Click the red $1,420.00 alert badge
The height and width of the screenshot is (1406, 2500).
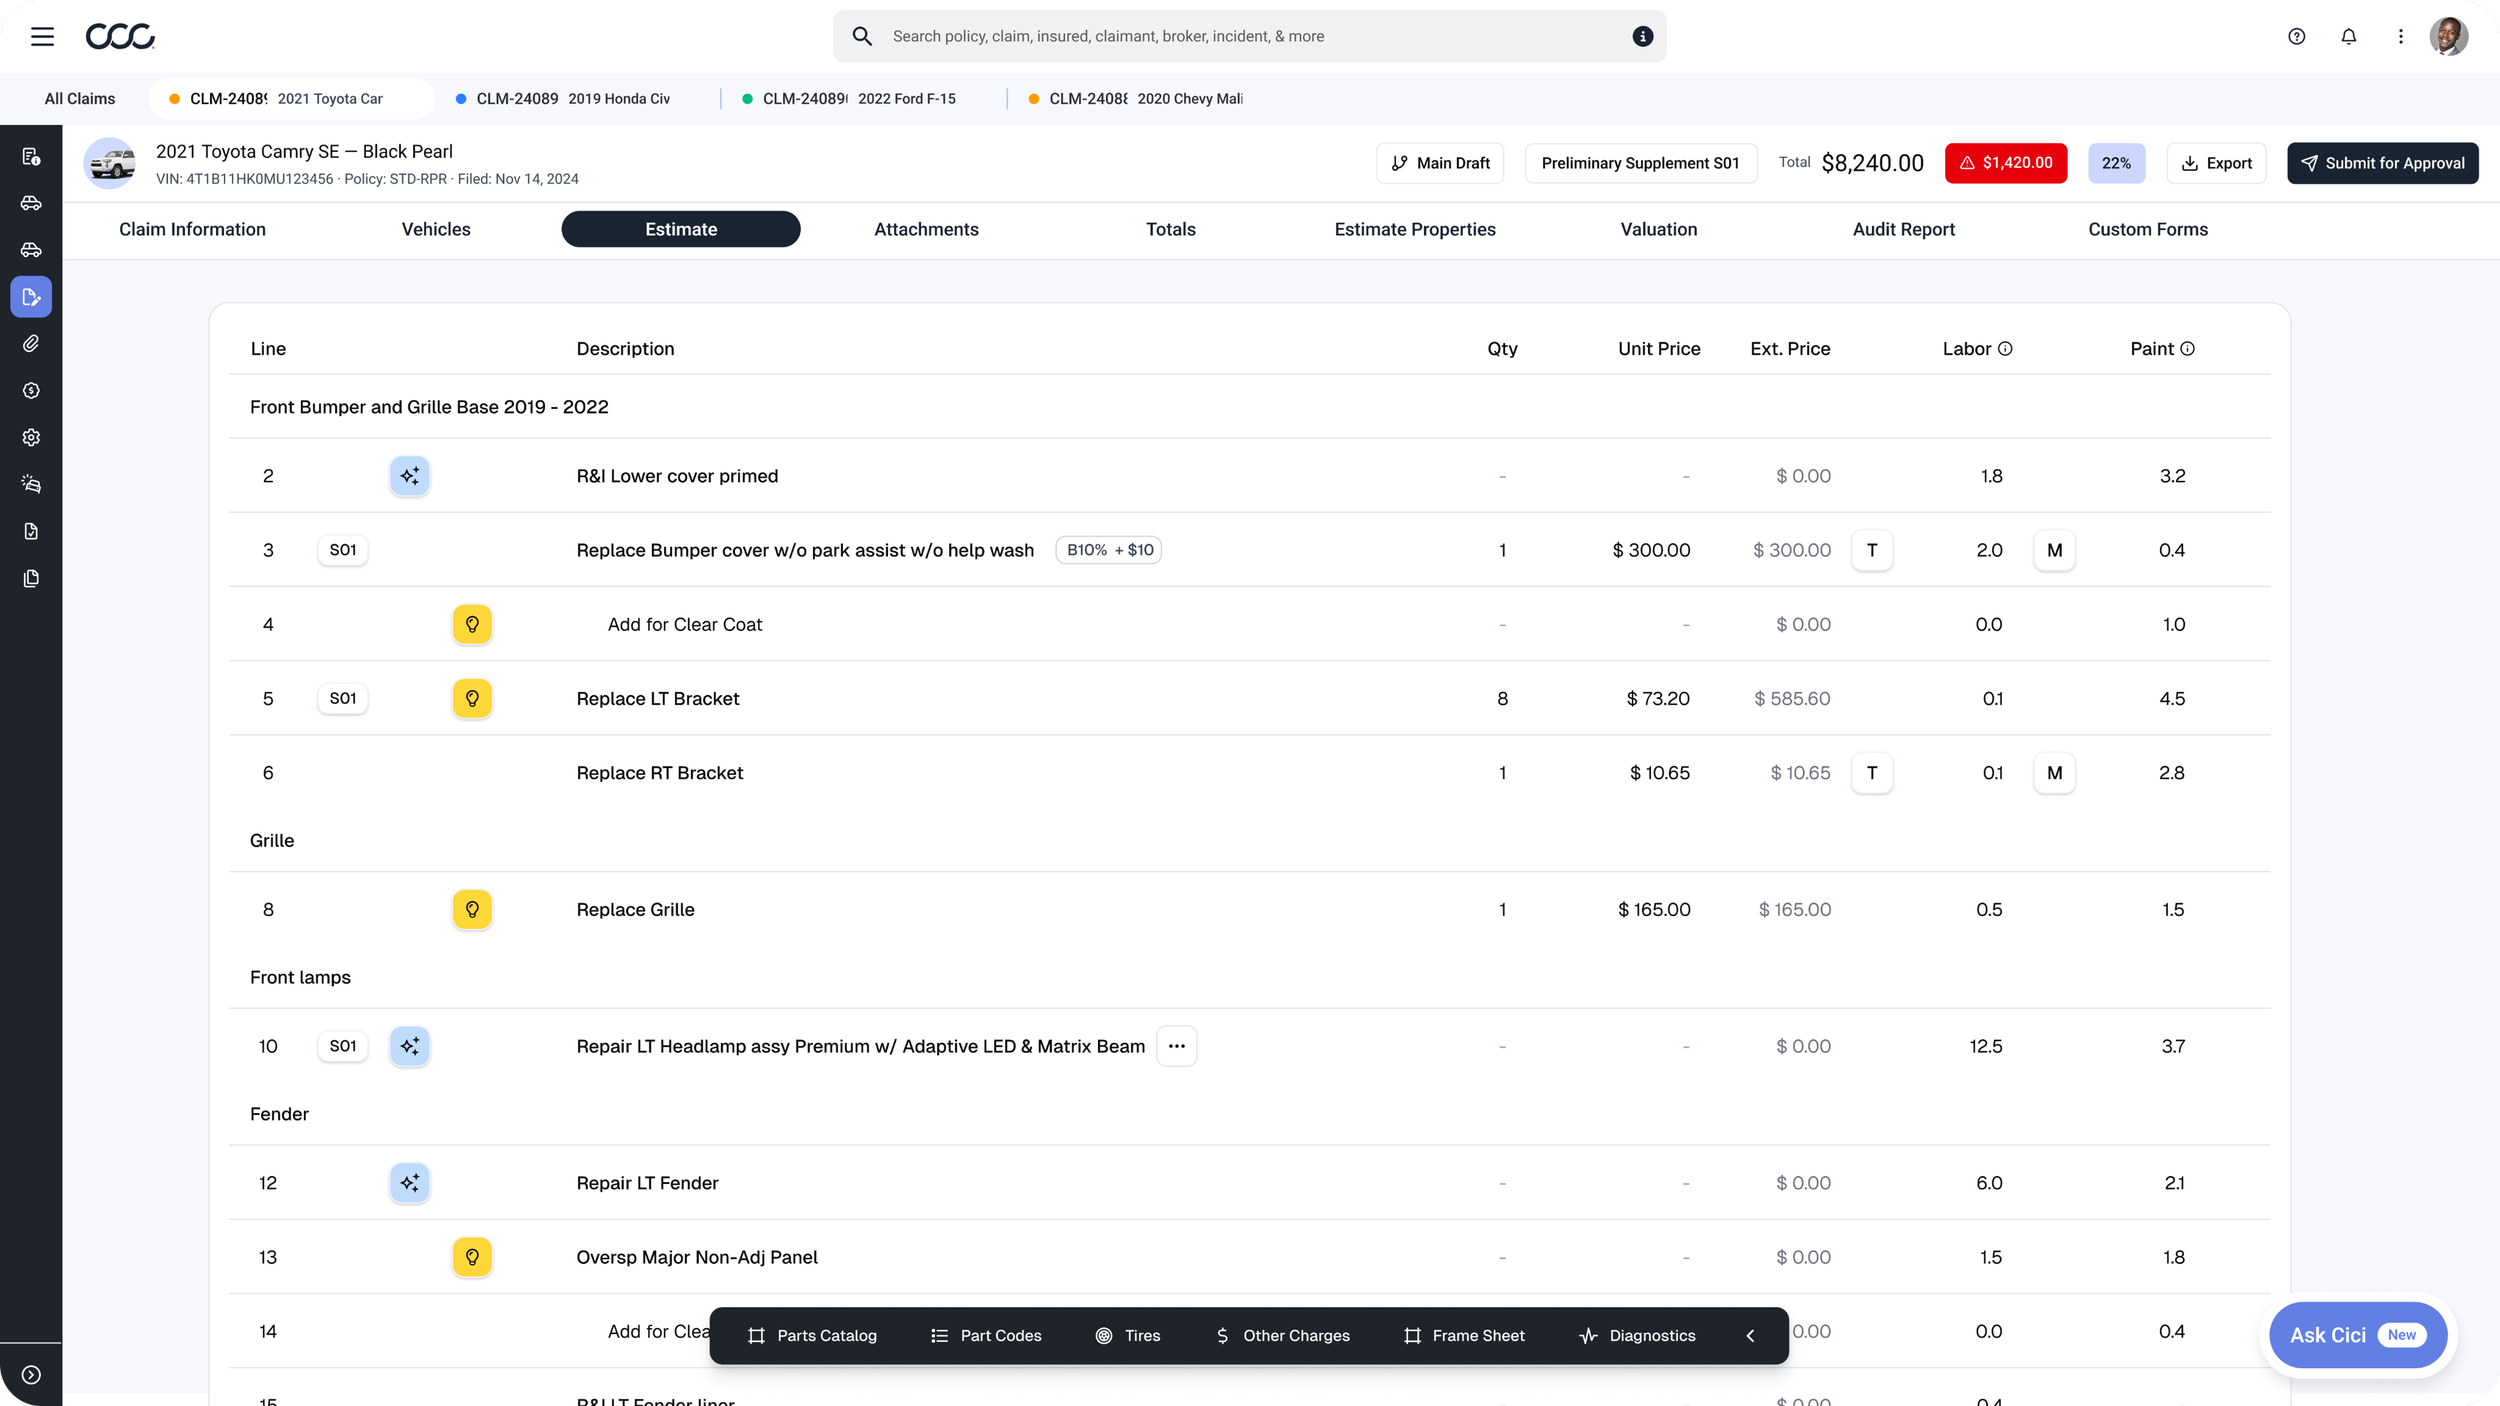[x=2006, y=163]
